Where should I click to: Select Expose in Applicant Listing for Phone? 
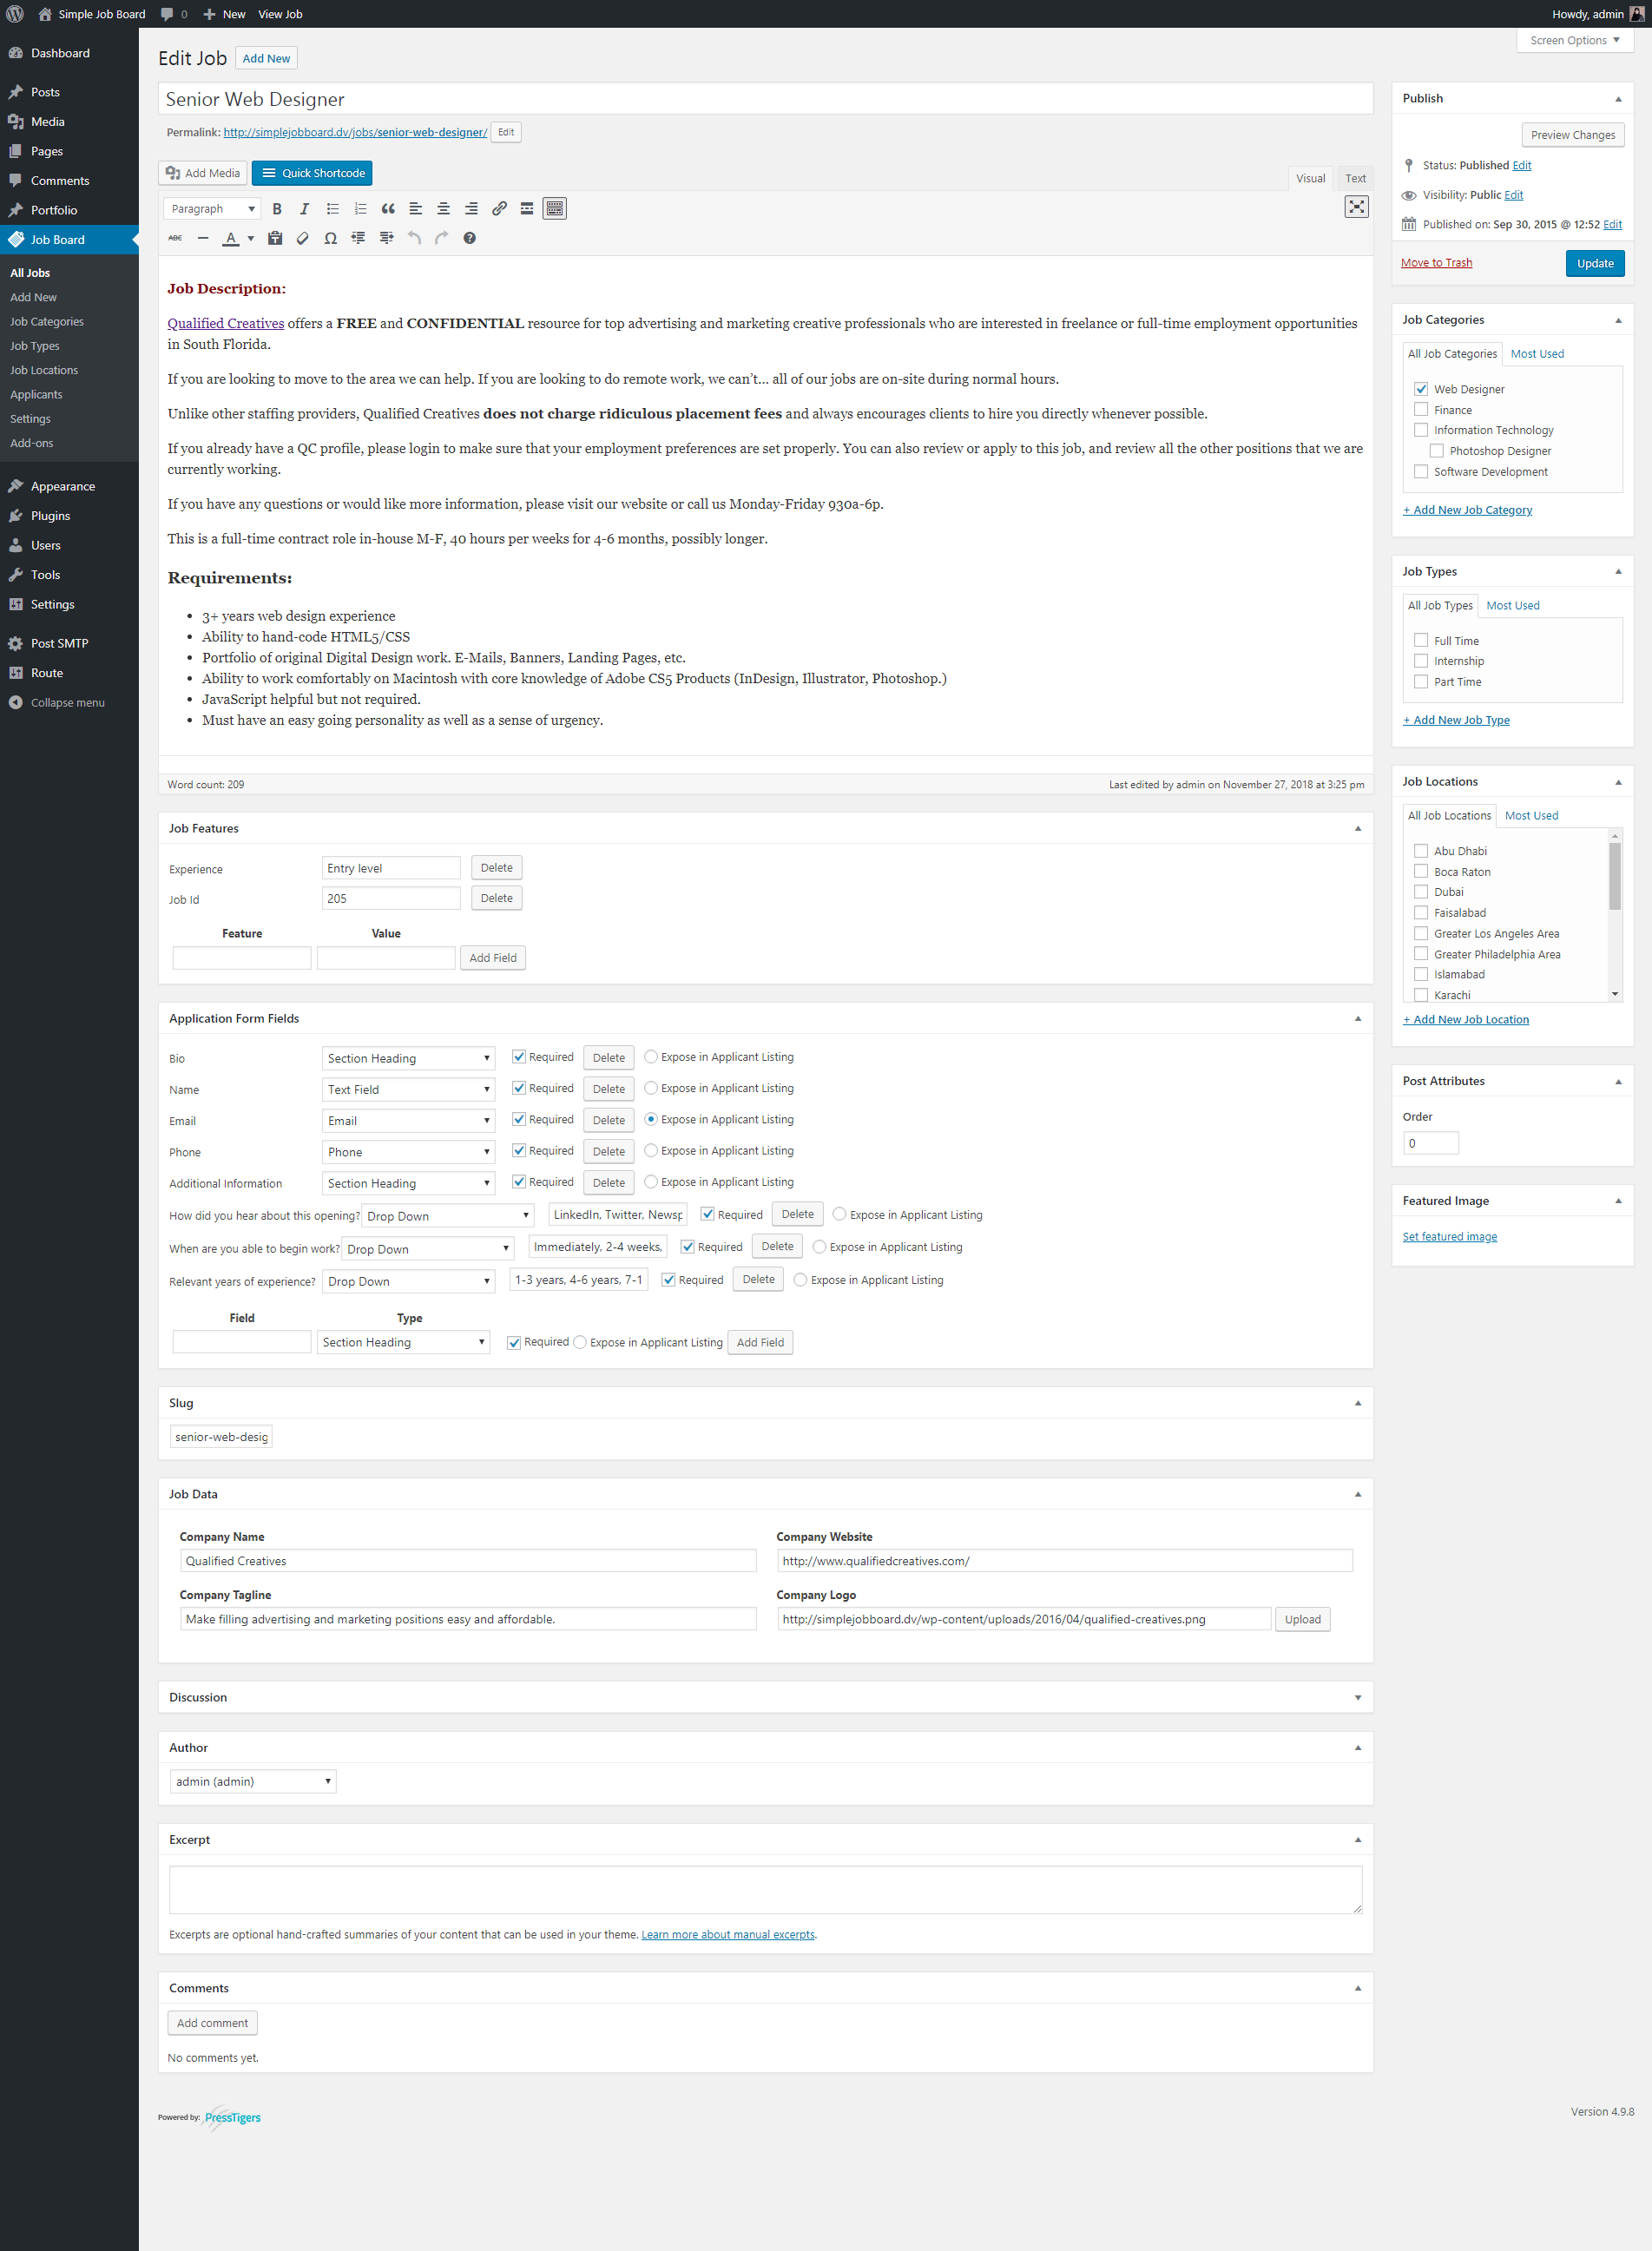pyautogui.click(x=651, y=1150)
